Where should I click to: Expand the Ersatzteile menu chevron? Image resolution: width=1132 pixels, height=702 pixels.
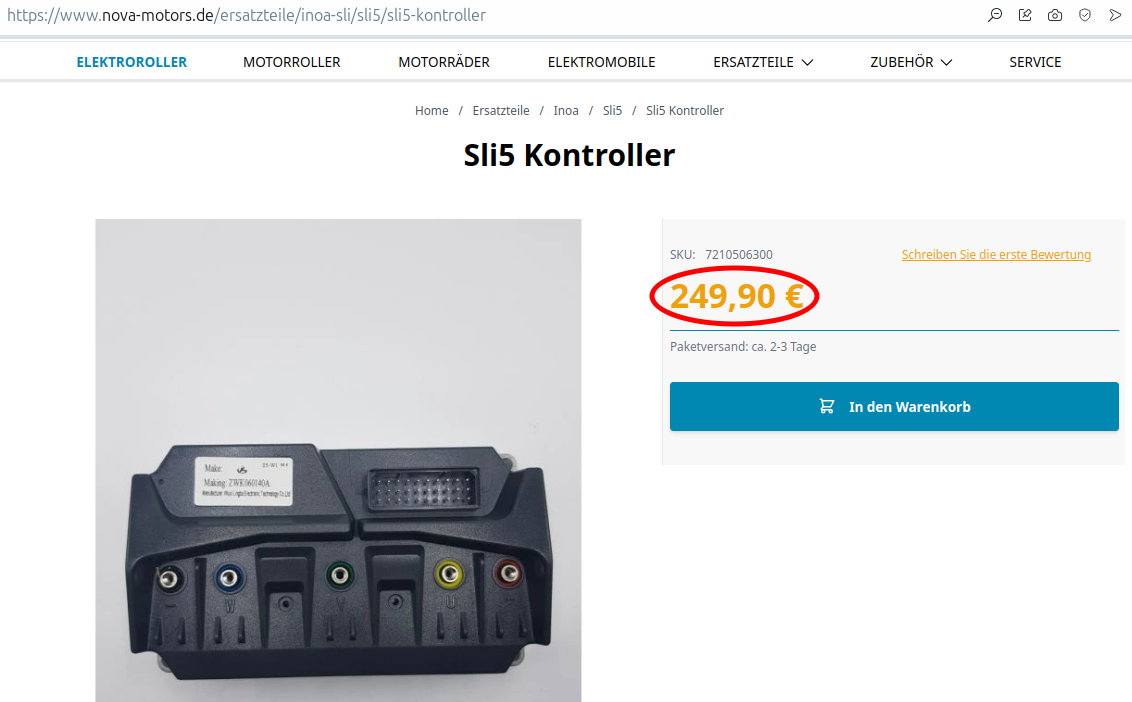pyautogui.click(x=808, y=63)
